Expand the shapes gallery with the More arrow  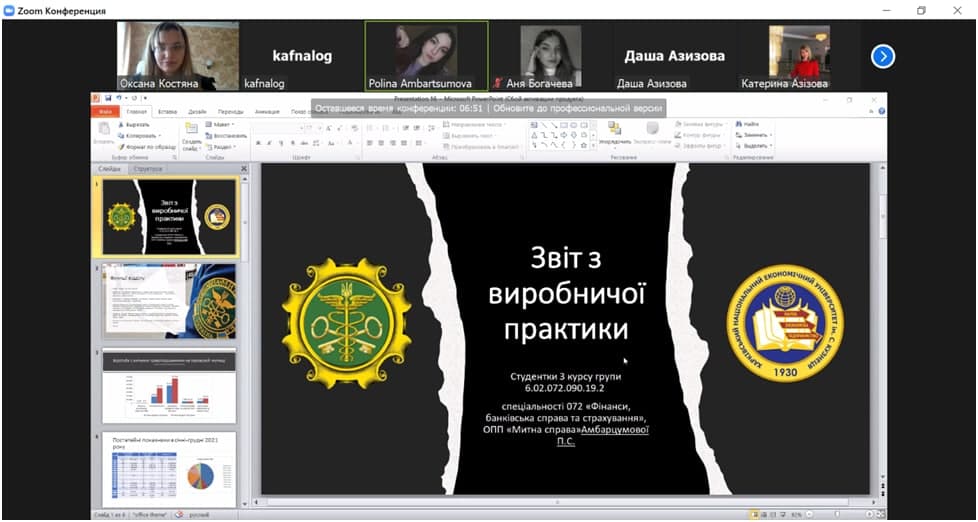click(x=593, y=145)
